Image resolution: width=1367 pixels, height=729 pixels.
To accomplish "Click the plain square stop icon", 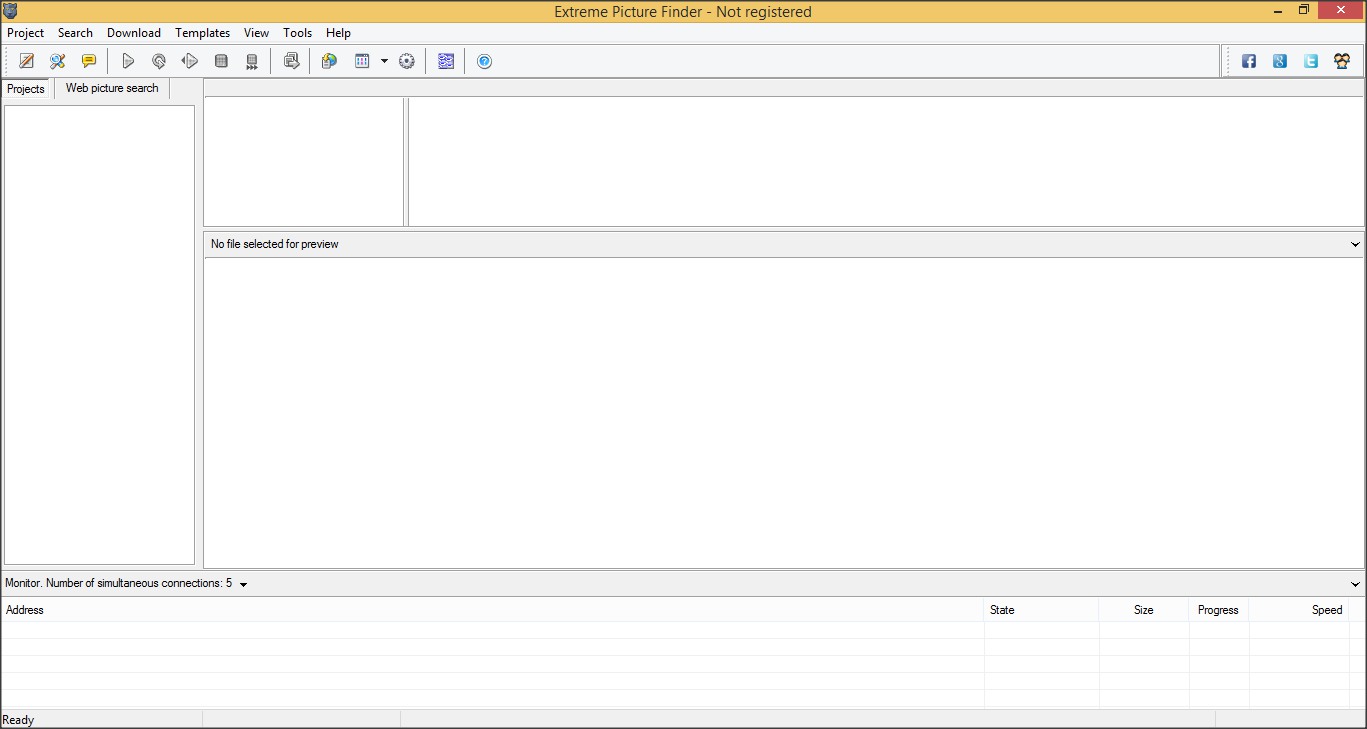I will click(221, 61).
